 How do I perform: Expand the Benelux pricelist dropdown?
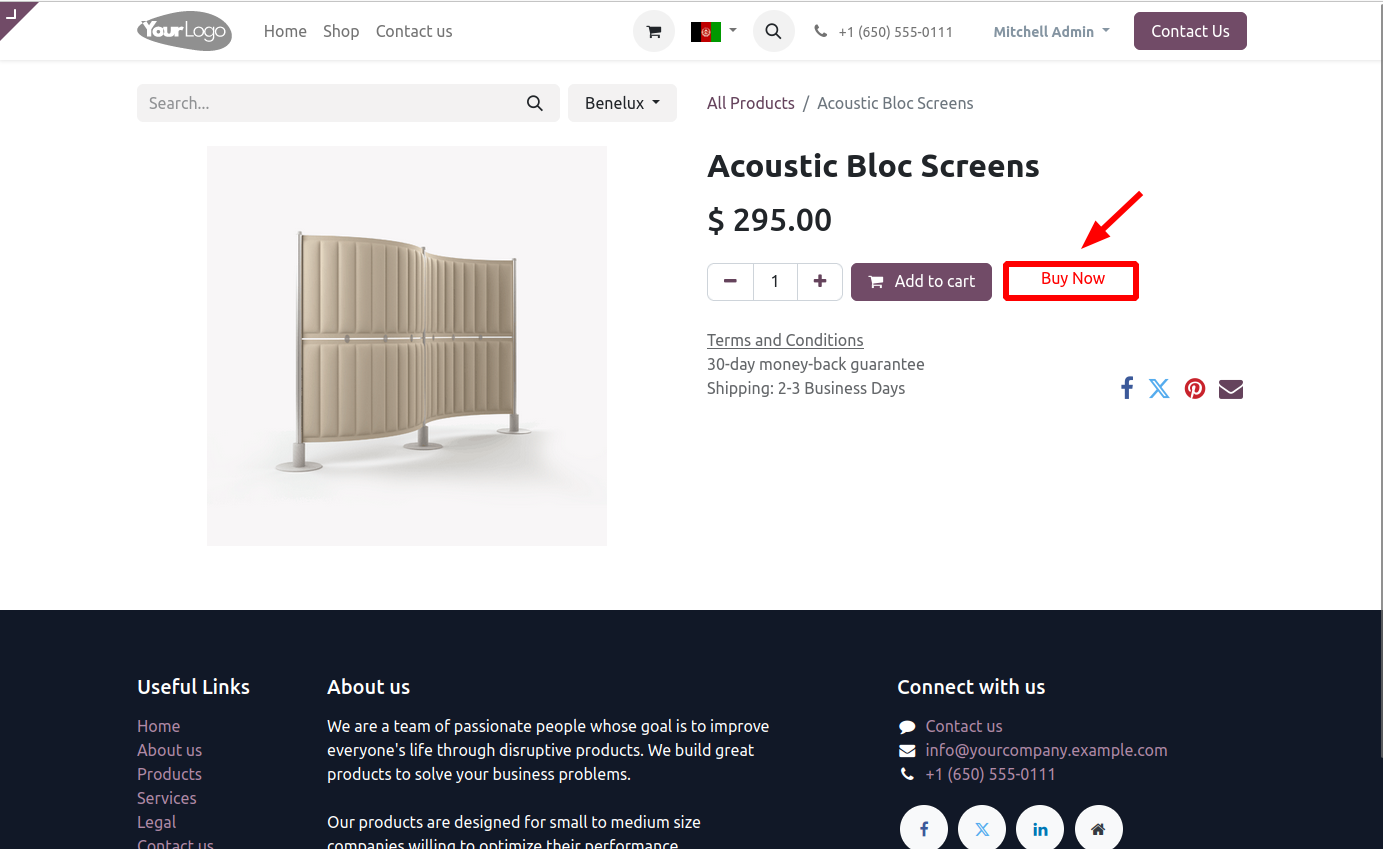pos(622,103)
